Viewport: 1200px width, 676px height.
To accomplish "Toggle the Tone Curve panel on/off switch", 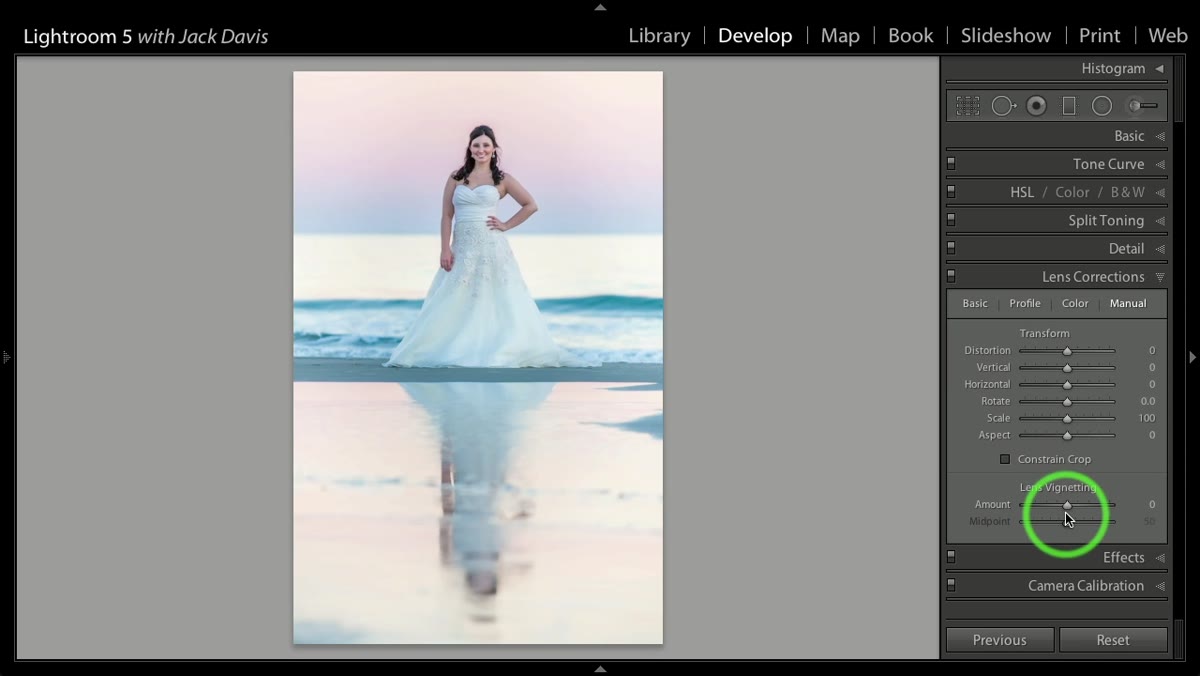I will (x=951, y=163).
